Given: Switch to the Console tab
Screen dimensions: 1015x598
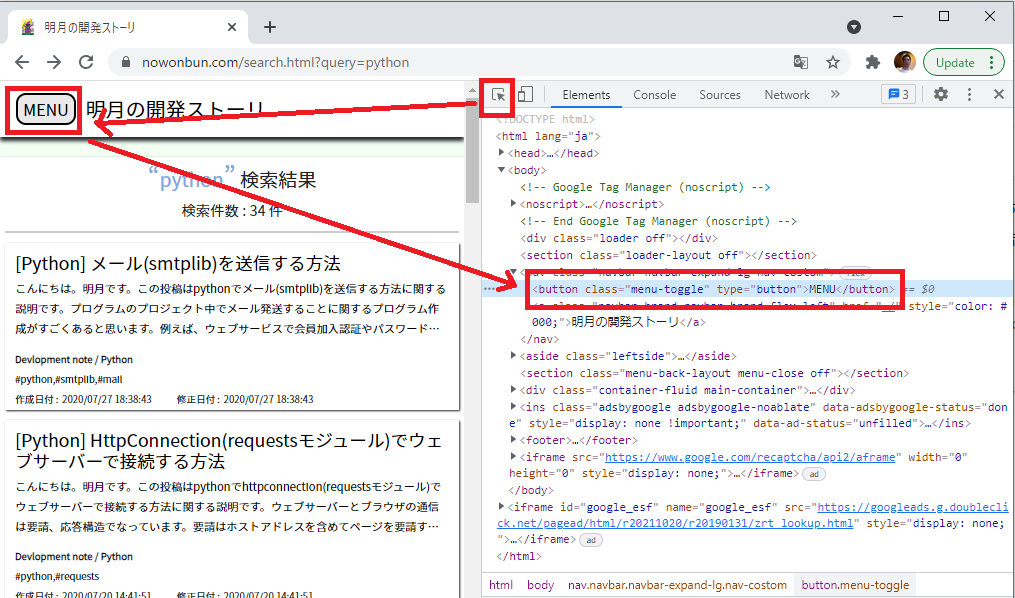Looking at the screenshot, I should pos(654,94).
